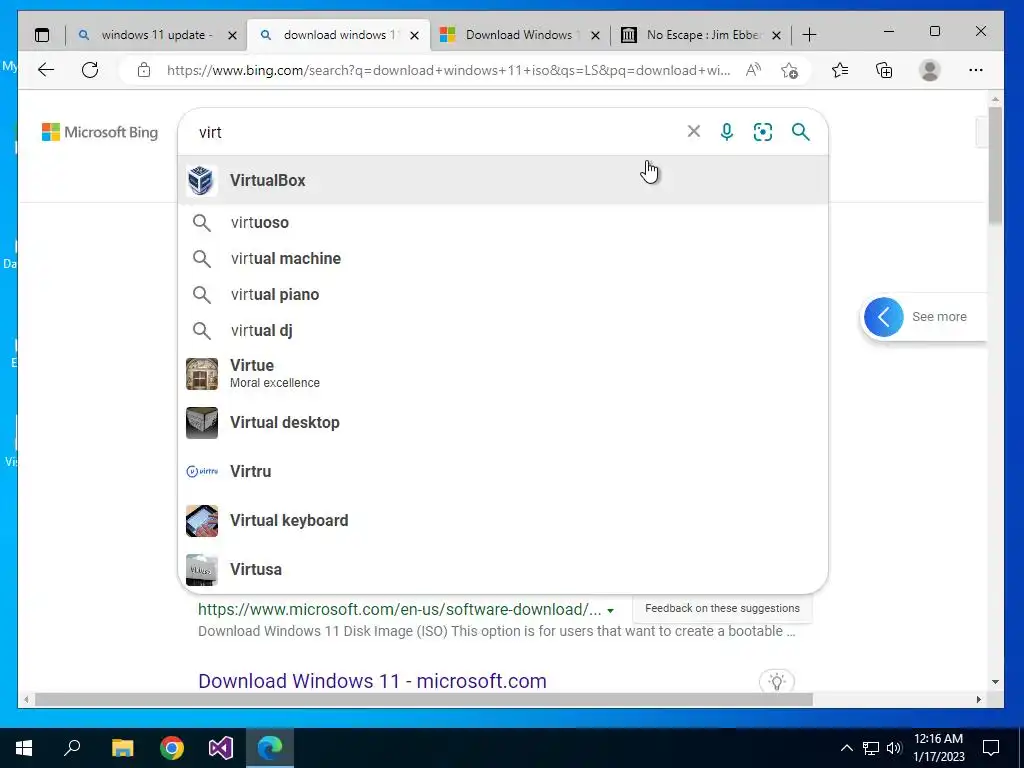
Task: Launch Google Chrome from taskbar
Action: point(172,748)
